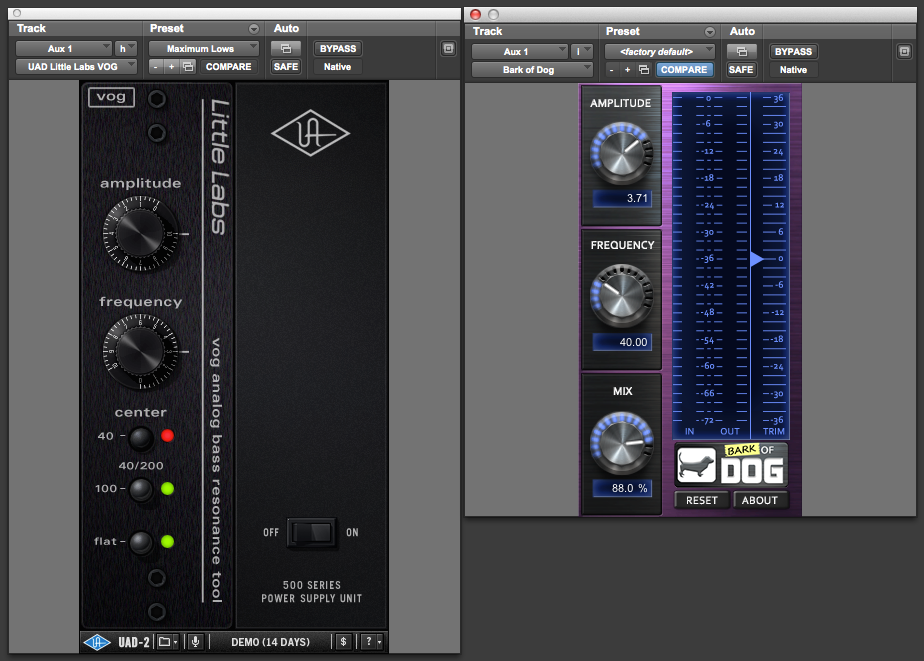Open the help icon's dropdown arrow in the UAD toolbar

click(380, 642)
